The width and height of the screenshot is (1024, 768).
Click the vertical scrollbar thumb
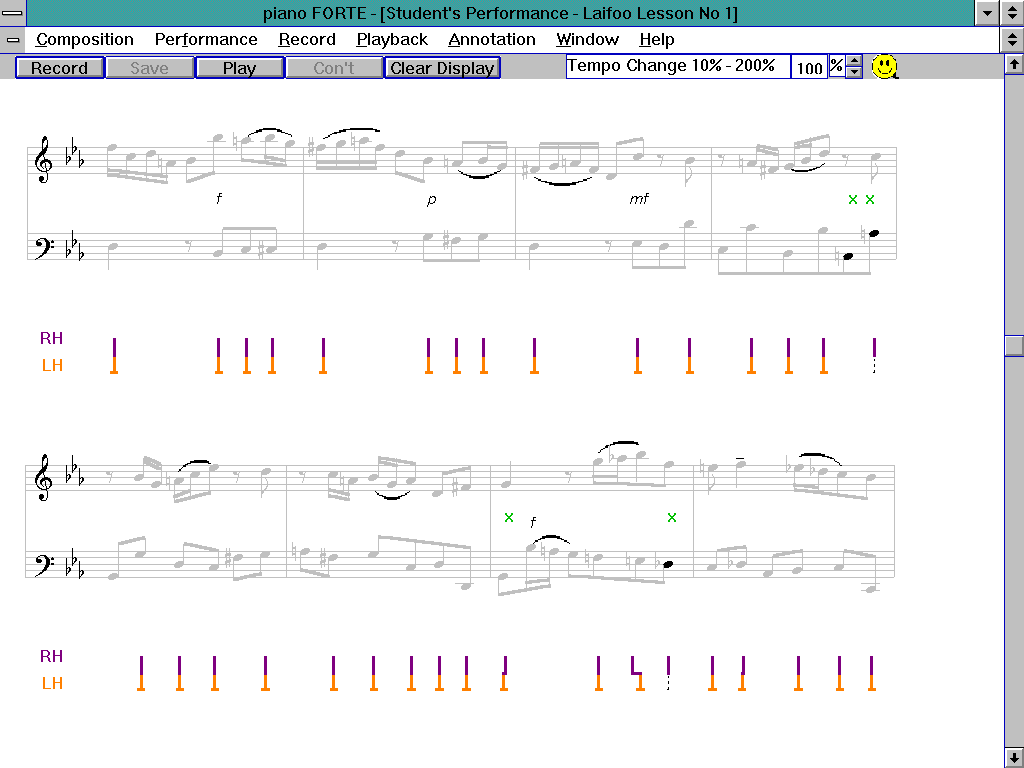[1014, 345]
